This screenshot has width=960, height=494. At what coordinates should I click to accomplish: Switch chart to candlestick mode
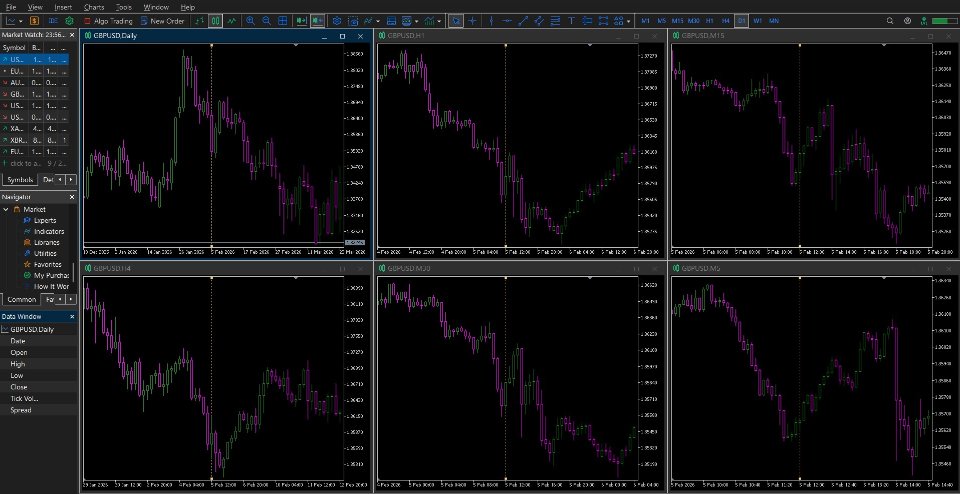point(216,21)
